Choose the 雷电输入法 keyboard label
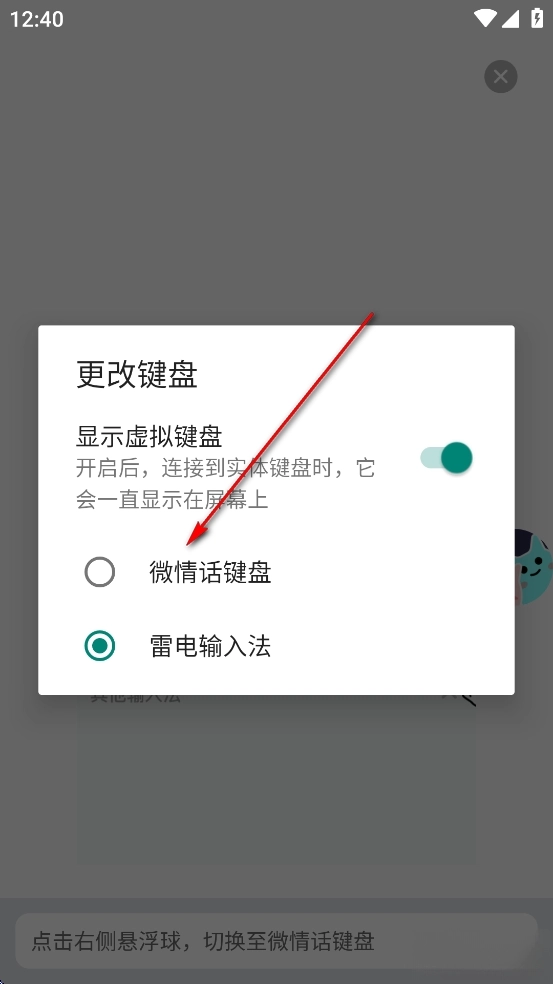Viewport: 553px width, 984px height. click(x=210, y=646)
